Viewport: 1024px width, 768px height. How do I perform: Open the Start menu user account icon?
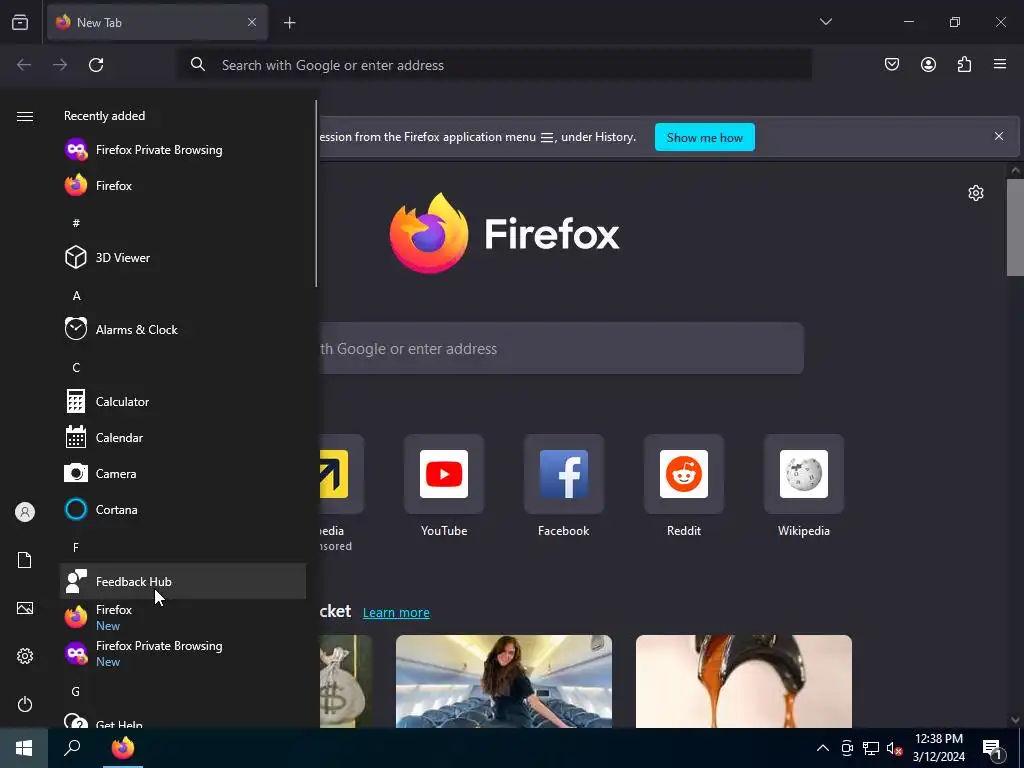coord(25,512)
